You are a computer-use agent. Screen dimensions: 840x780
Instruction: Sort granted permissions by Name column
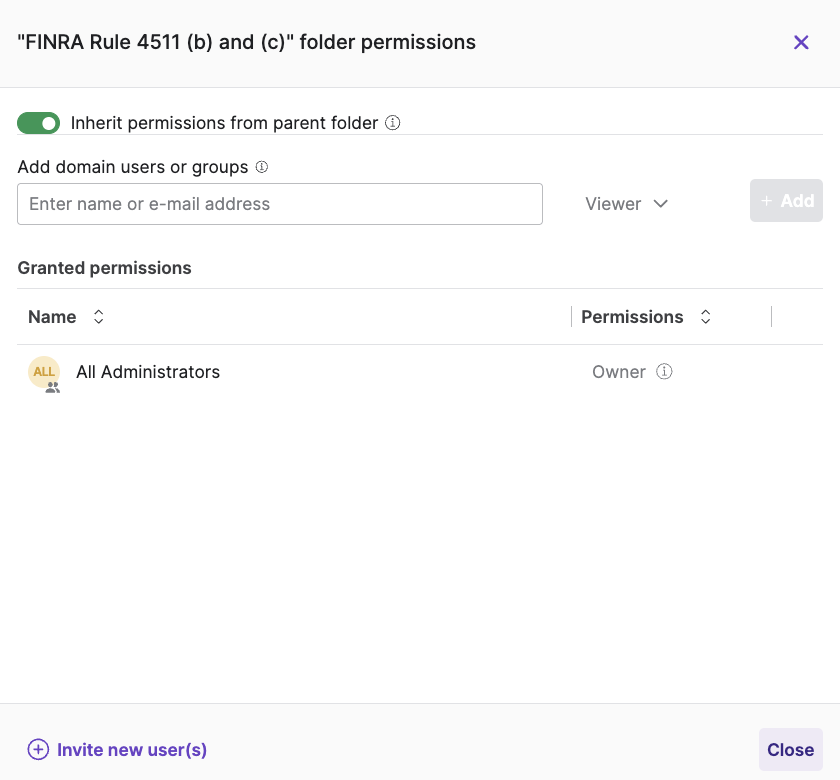52,317
